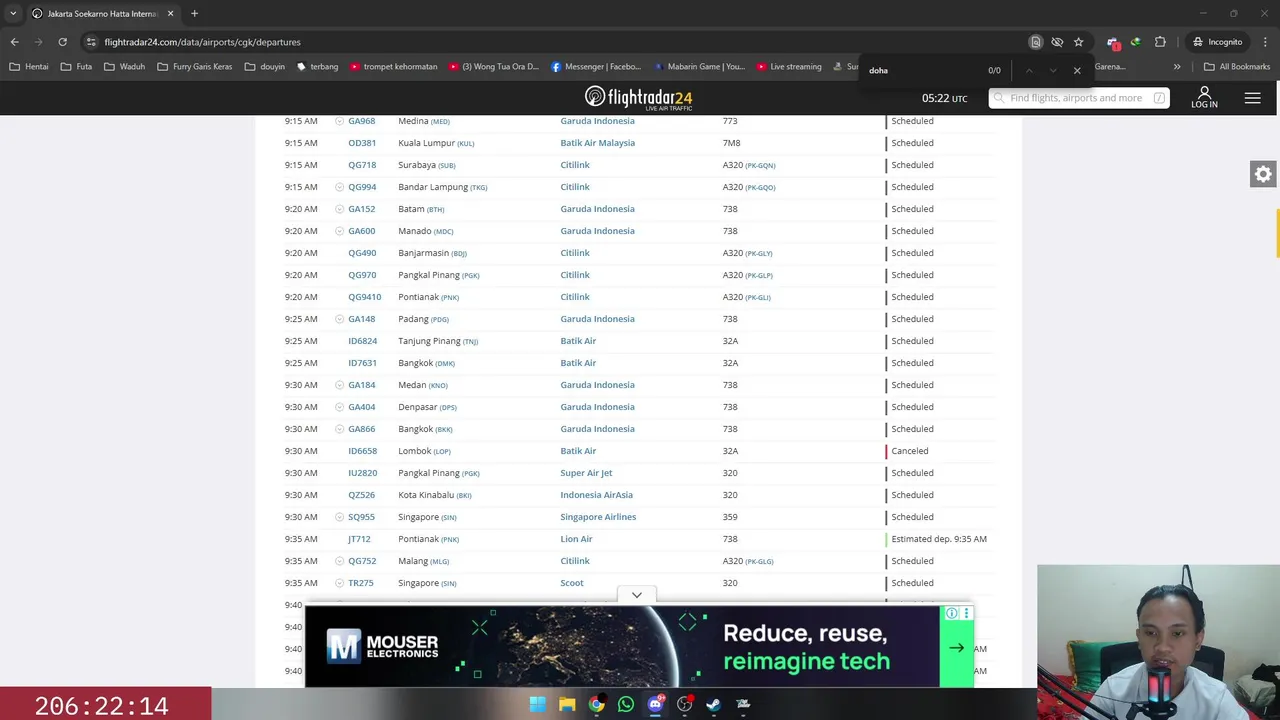Expand details for flight QG994 to Bandar Lampung
1280x720 pixels.
coord(339,187)
